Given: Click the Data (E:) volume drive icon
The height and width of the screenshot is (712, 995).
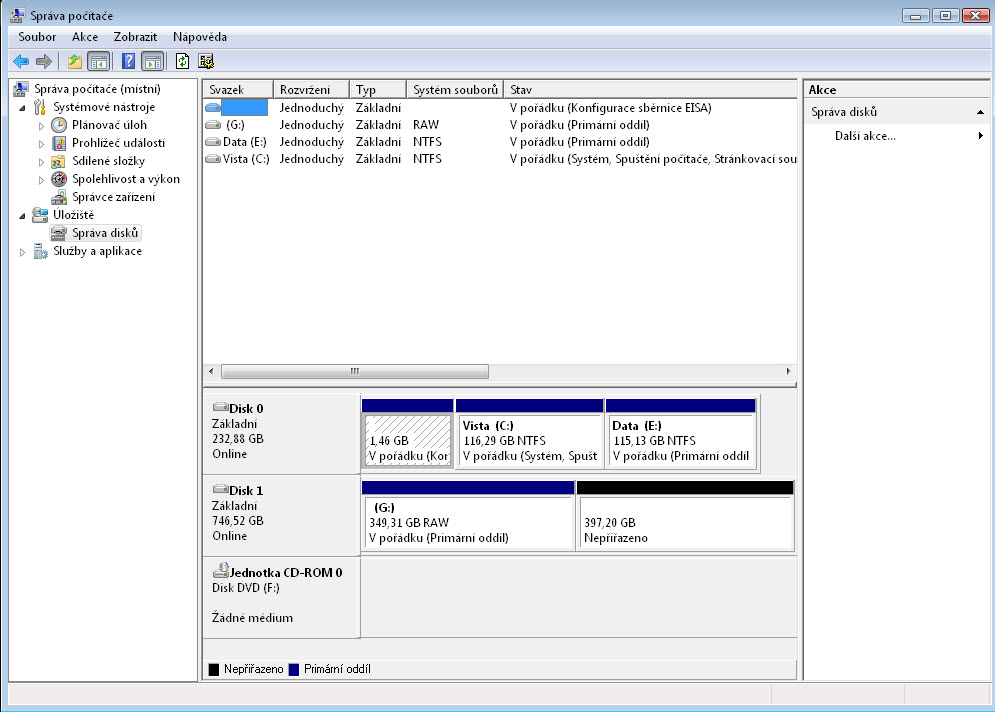Looking at the screenshot, I should tap(212, 142).
